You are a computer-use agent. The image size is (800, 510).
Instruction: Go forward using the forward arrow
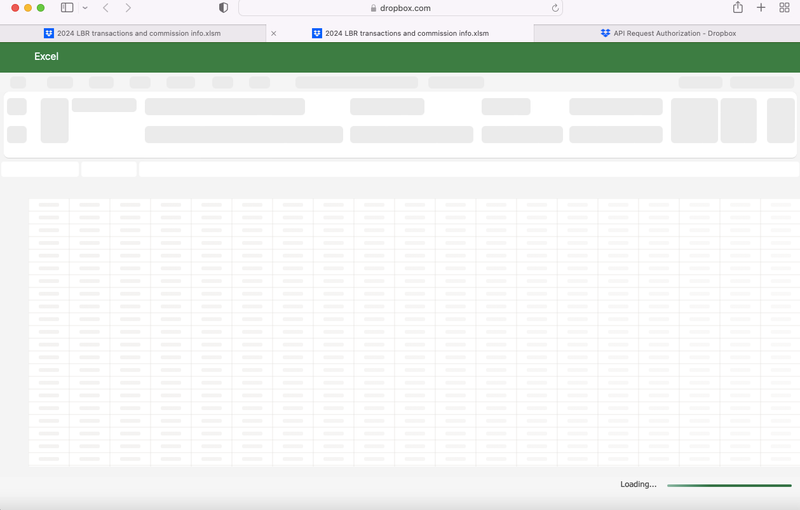point(128,8)
